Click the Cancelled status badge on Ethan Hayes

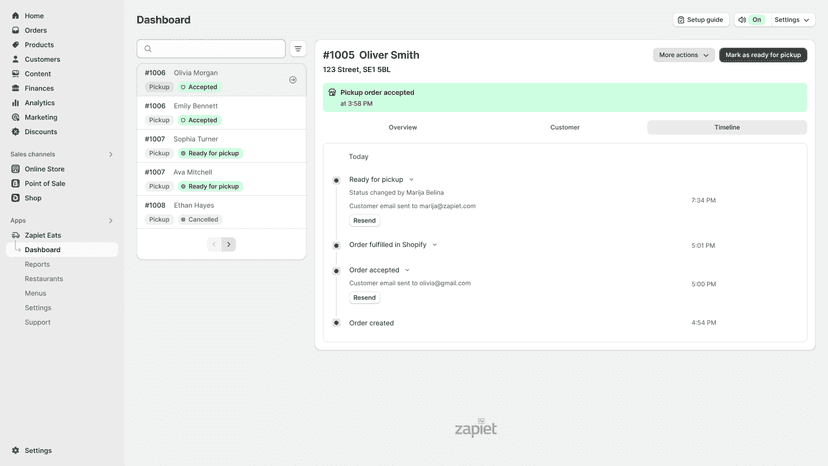(x=200, y=219)
